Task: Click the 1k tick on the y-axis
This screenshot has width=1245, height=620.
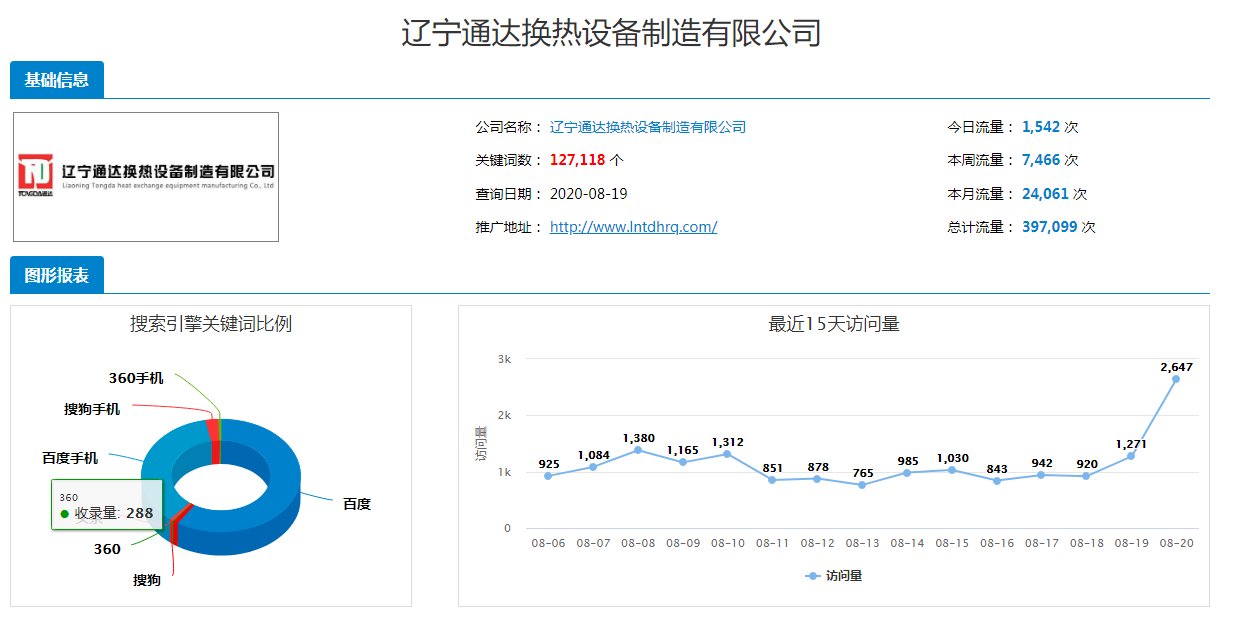Action: point(505,472)
